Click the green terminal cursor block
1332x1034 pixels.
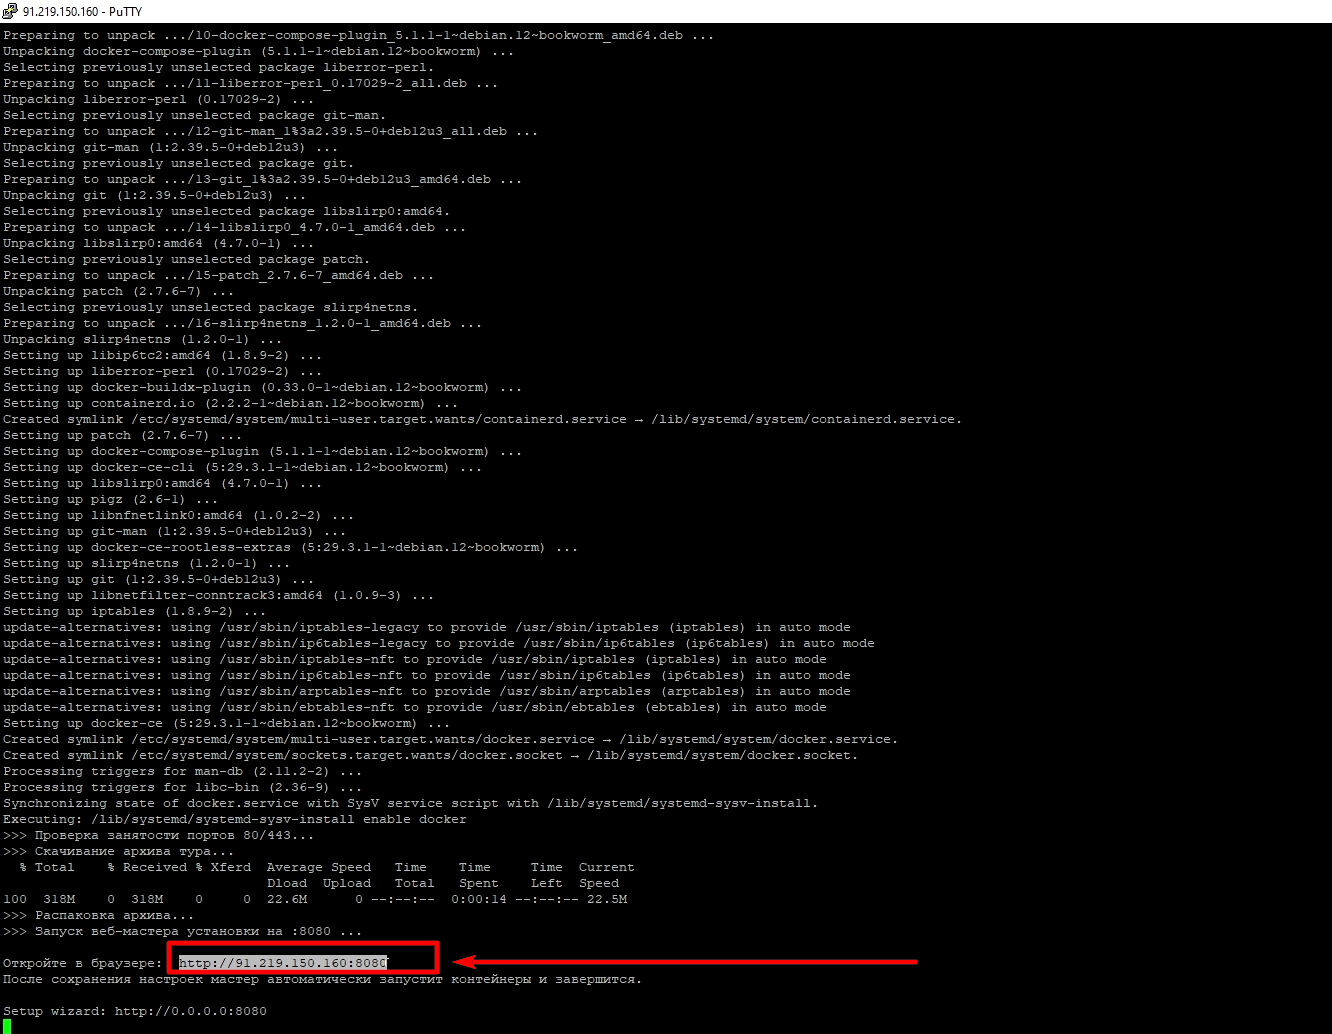(7, 1026)
